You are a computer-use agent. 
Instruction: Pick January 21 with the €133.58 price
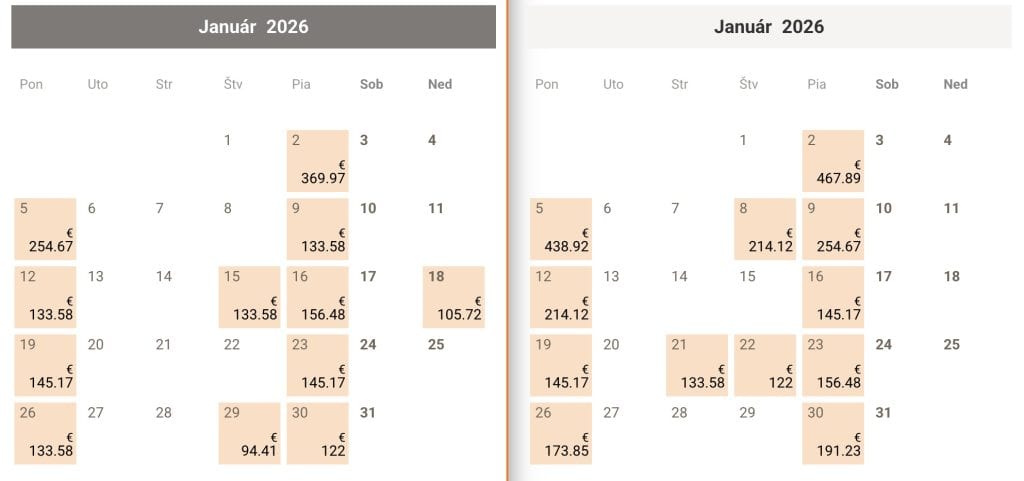pos(697,365)
